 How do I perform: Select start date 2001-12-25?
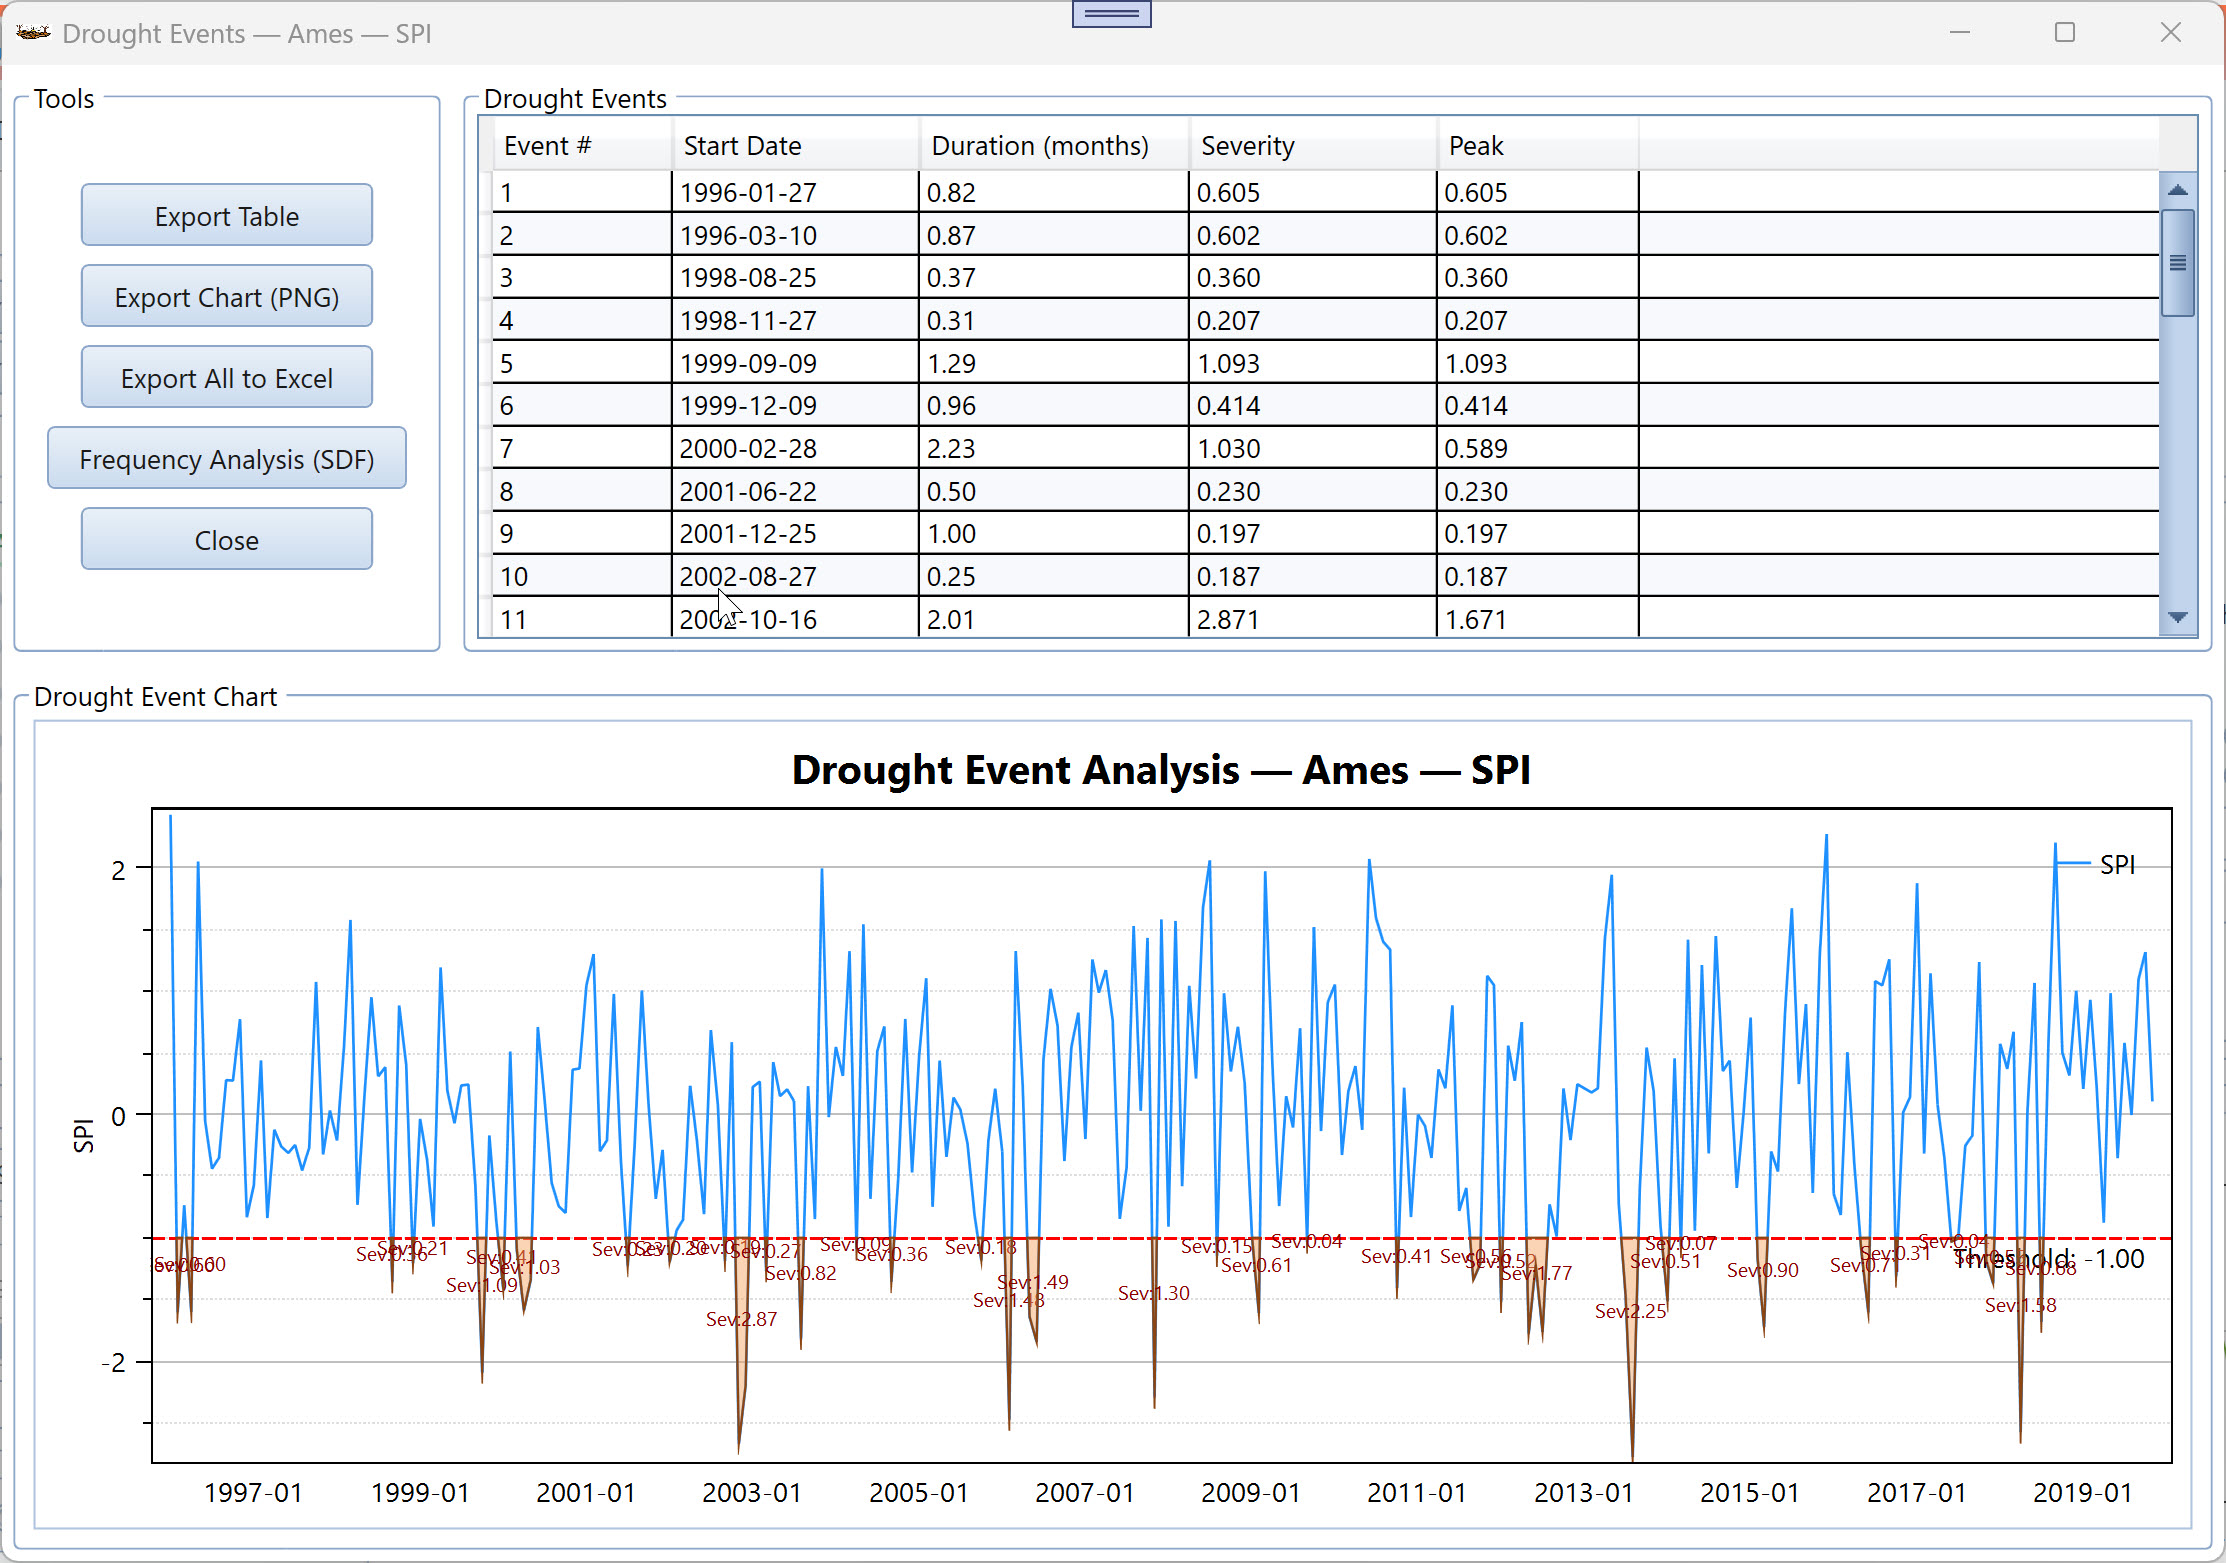pos(795,534)
